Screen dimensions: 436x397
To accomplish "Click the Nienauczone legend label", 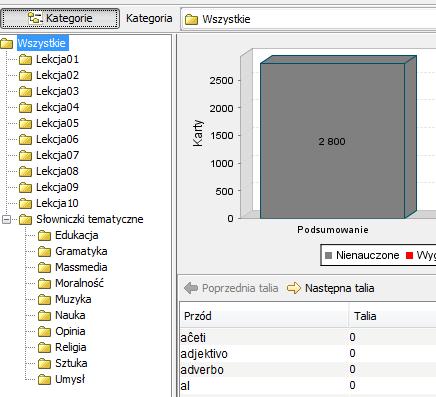I will pos(367,255).
